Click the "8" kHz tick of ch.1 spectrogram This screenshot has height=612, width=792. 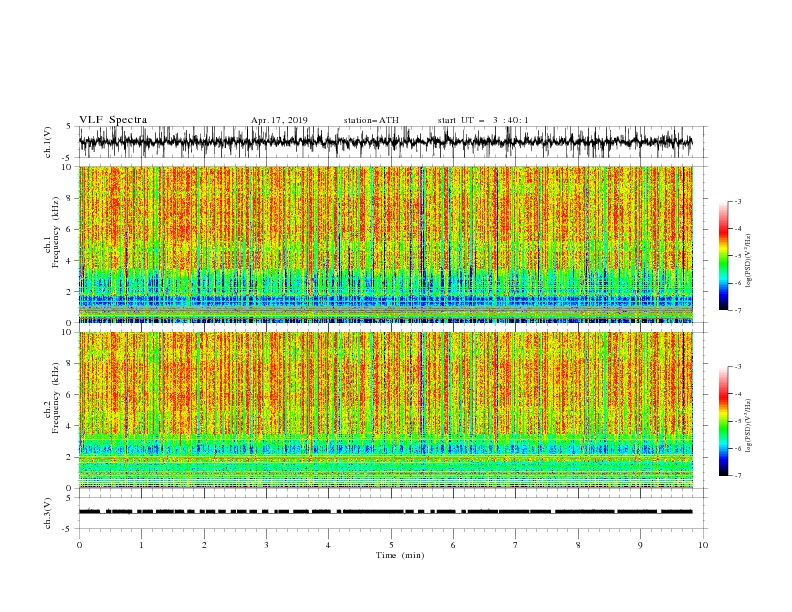[x=68, y=198]
